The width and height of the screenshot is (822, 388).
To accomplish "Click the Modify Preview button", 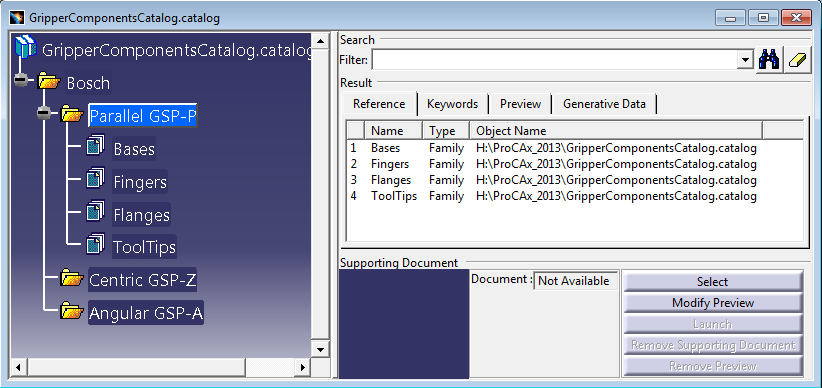I will [x=712, y=303].
